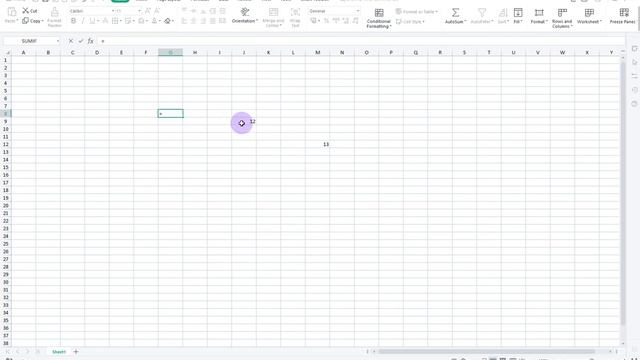Click the Select All corner triangle
Image resolution: width=640 pixels, height=360 pixels.
pos(7,52)
